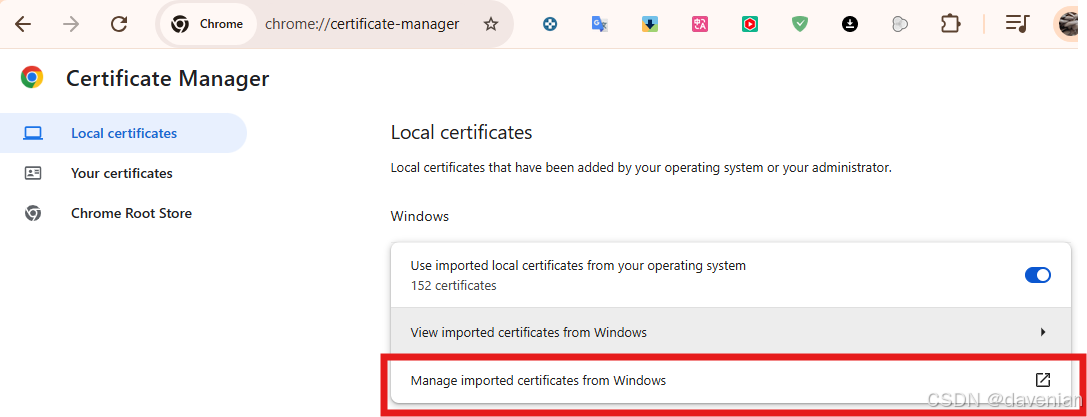Image resolution: width=1087 pixels, height=417 pixels.
Task: Click the external link icon for Manage certificates
Action: (x=1043, y=380)
